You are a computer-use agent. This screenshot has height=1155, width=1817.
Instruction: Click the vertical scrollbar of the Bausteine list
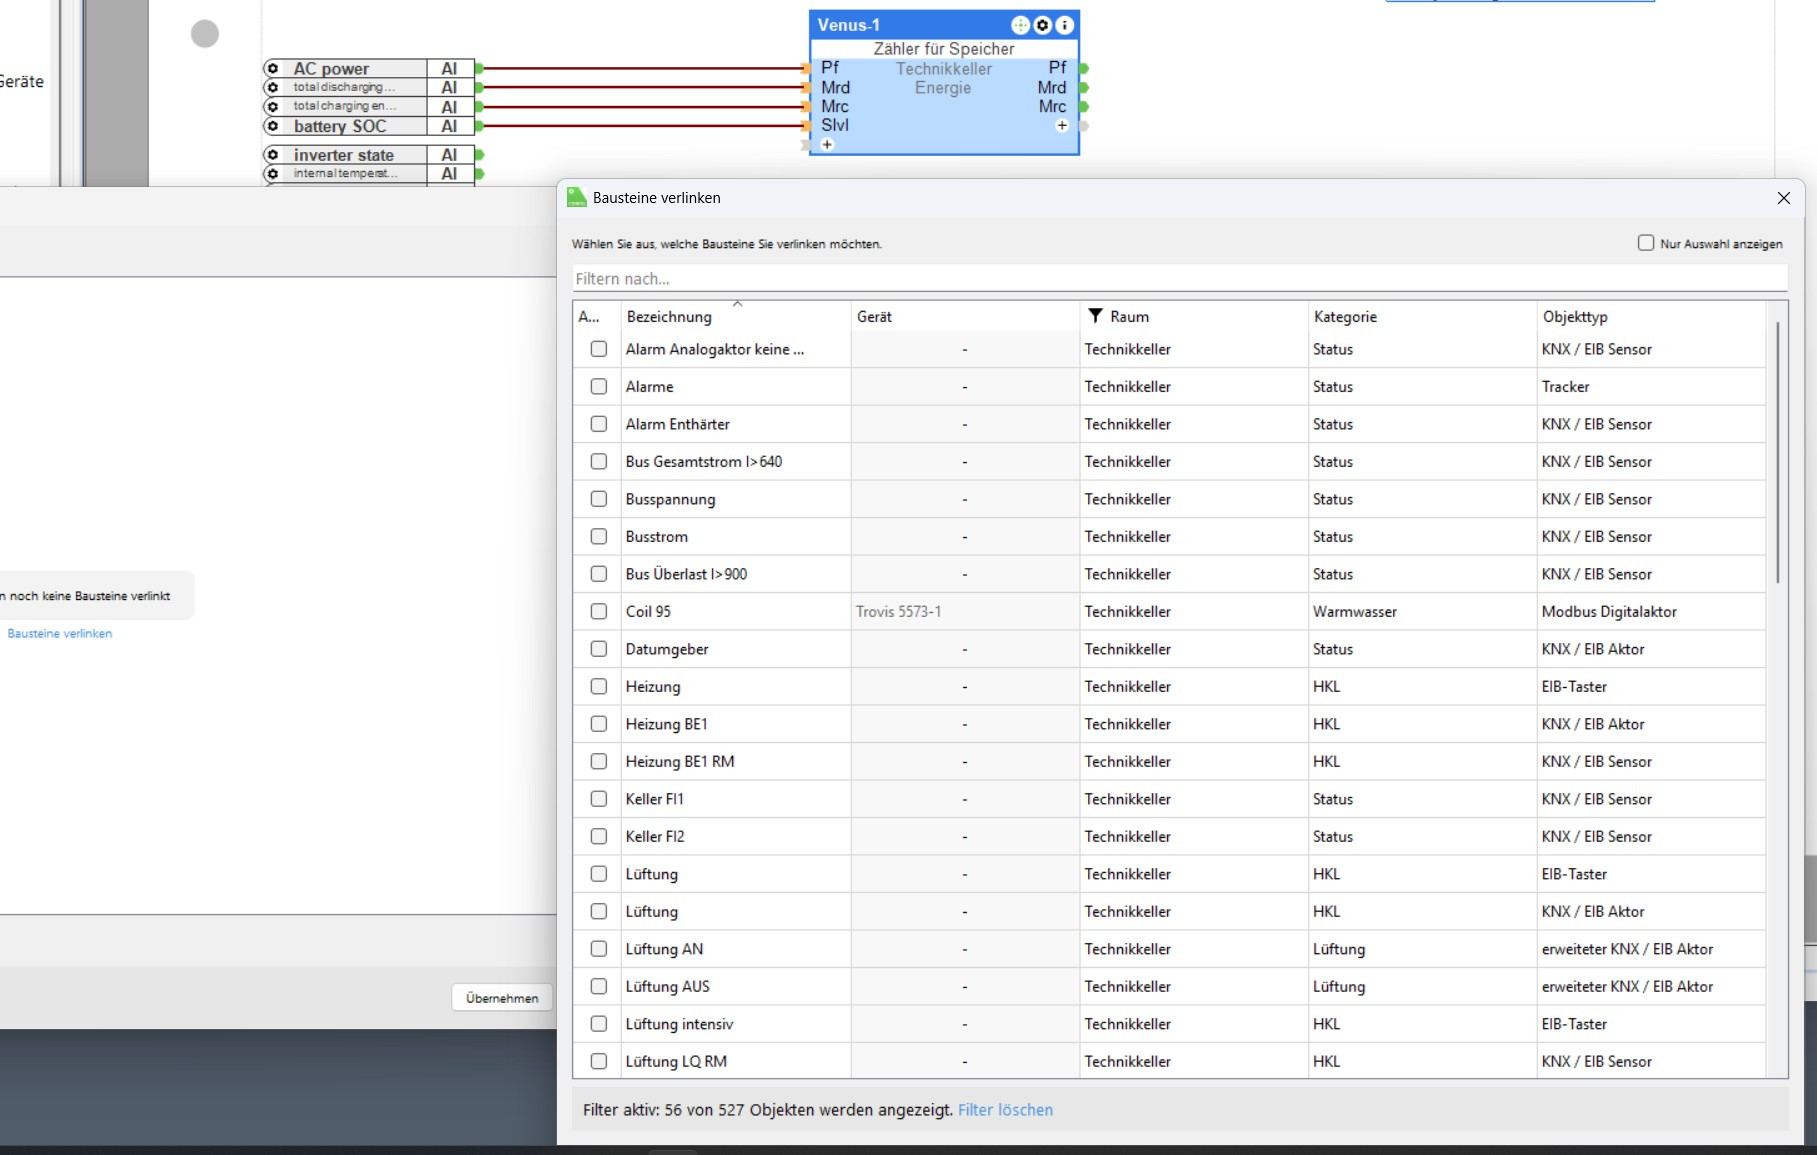coord(1777,452)
